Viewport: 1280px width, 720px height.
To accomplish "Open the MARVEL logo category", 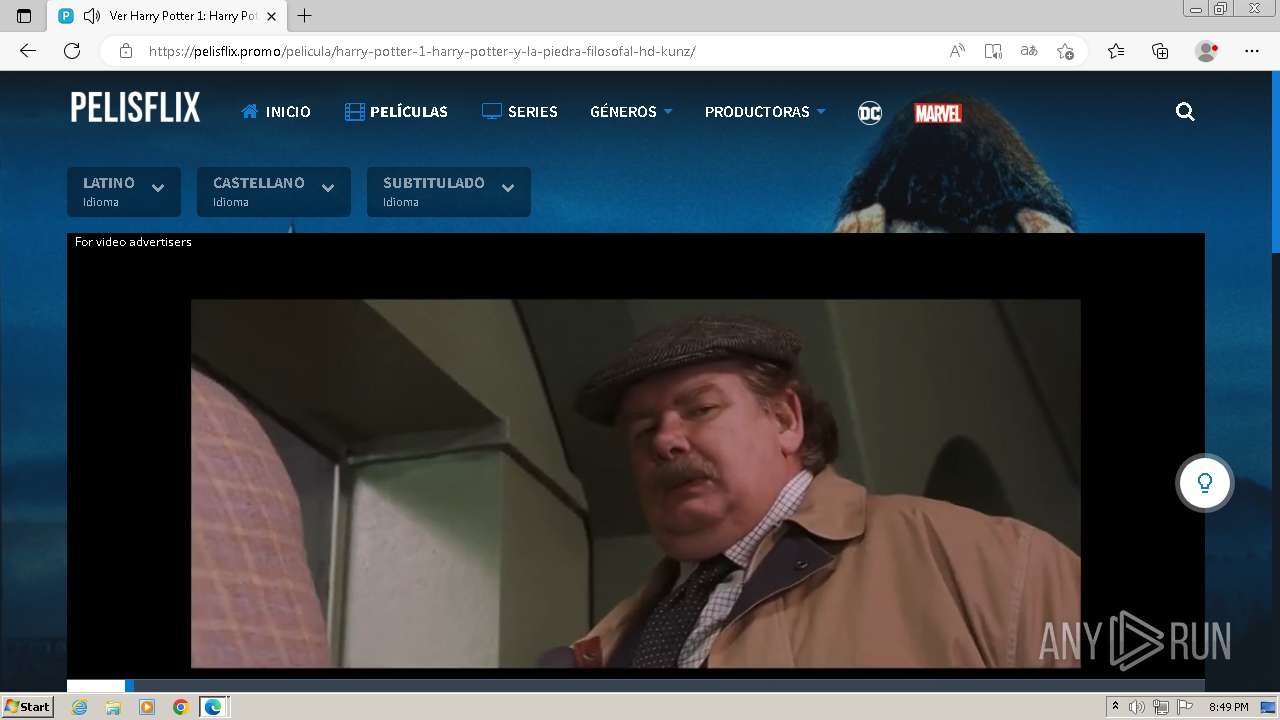I will coord(938,113).
